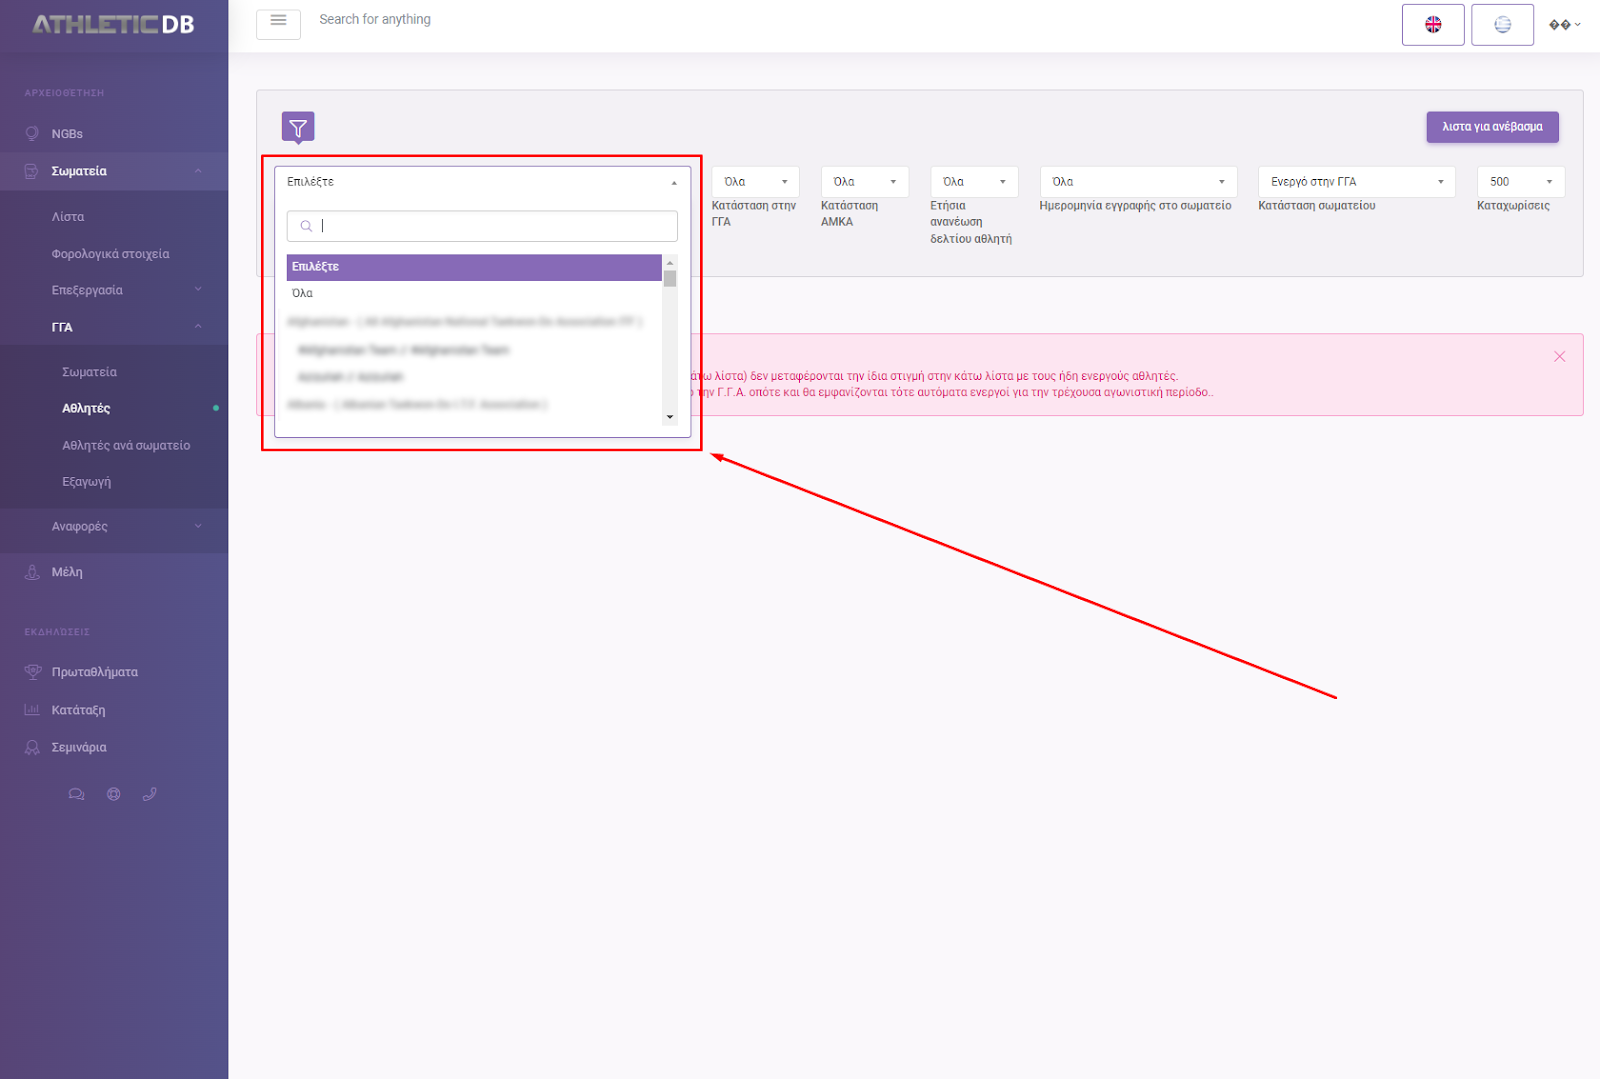Click the dropdown list scrollbar thumb
Image resolution: width=1600 pixels, height=1079 pixels.
tap(670, 278)
